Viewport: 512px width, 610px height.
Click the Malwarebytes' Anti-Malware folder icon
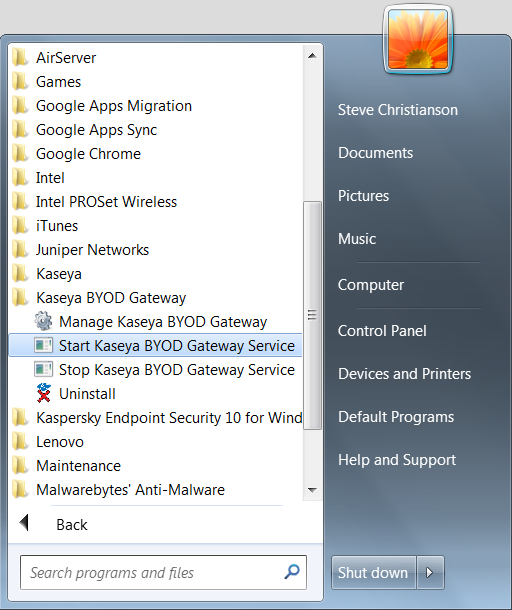(x=19, y=490)
